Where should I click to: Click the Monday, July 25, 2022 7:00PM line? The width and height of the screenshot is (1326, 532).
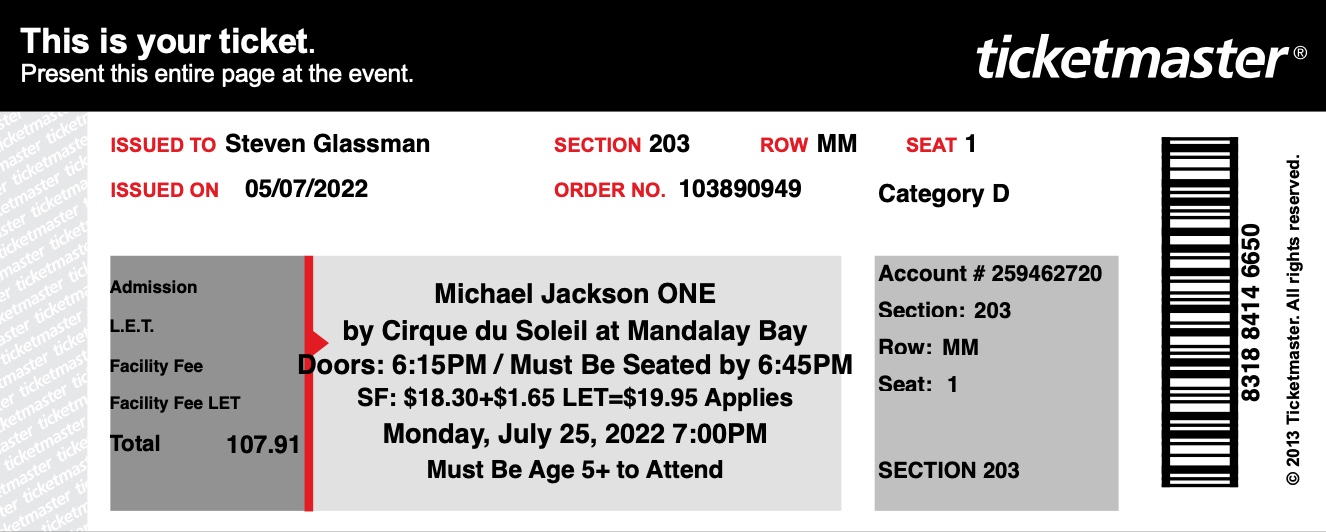tap(575, 434)
